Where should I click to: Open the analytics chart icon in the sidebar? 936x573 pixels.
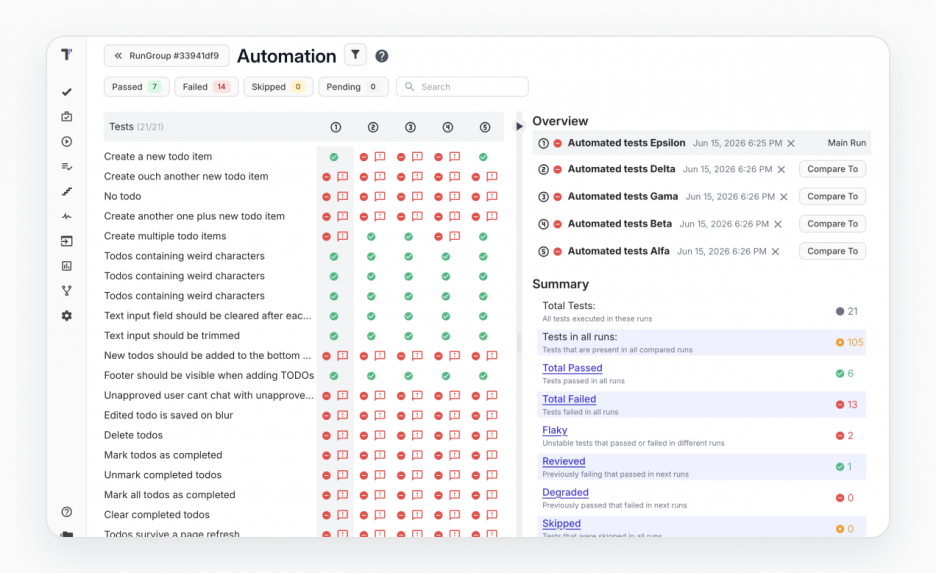click(67, 266)
